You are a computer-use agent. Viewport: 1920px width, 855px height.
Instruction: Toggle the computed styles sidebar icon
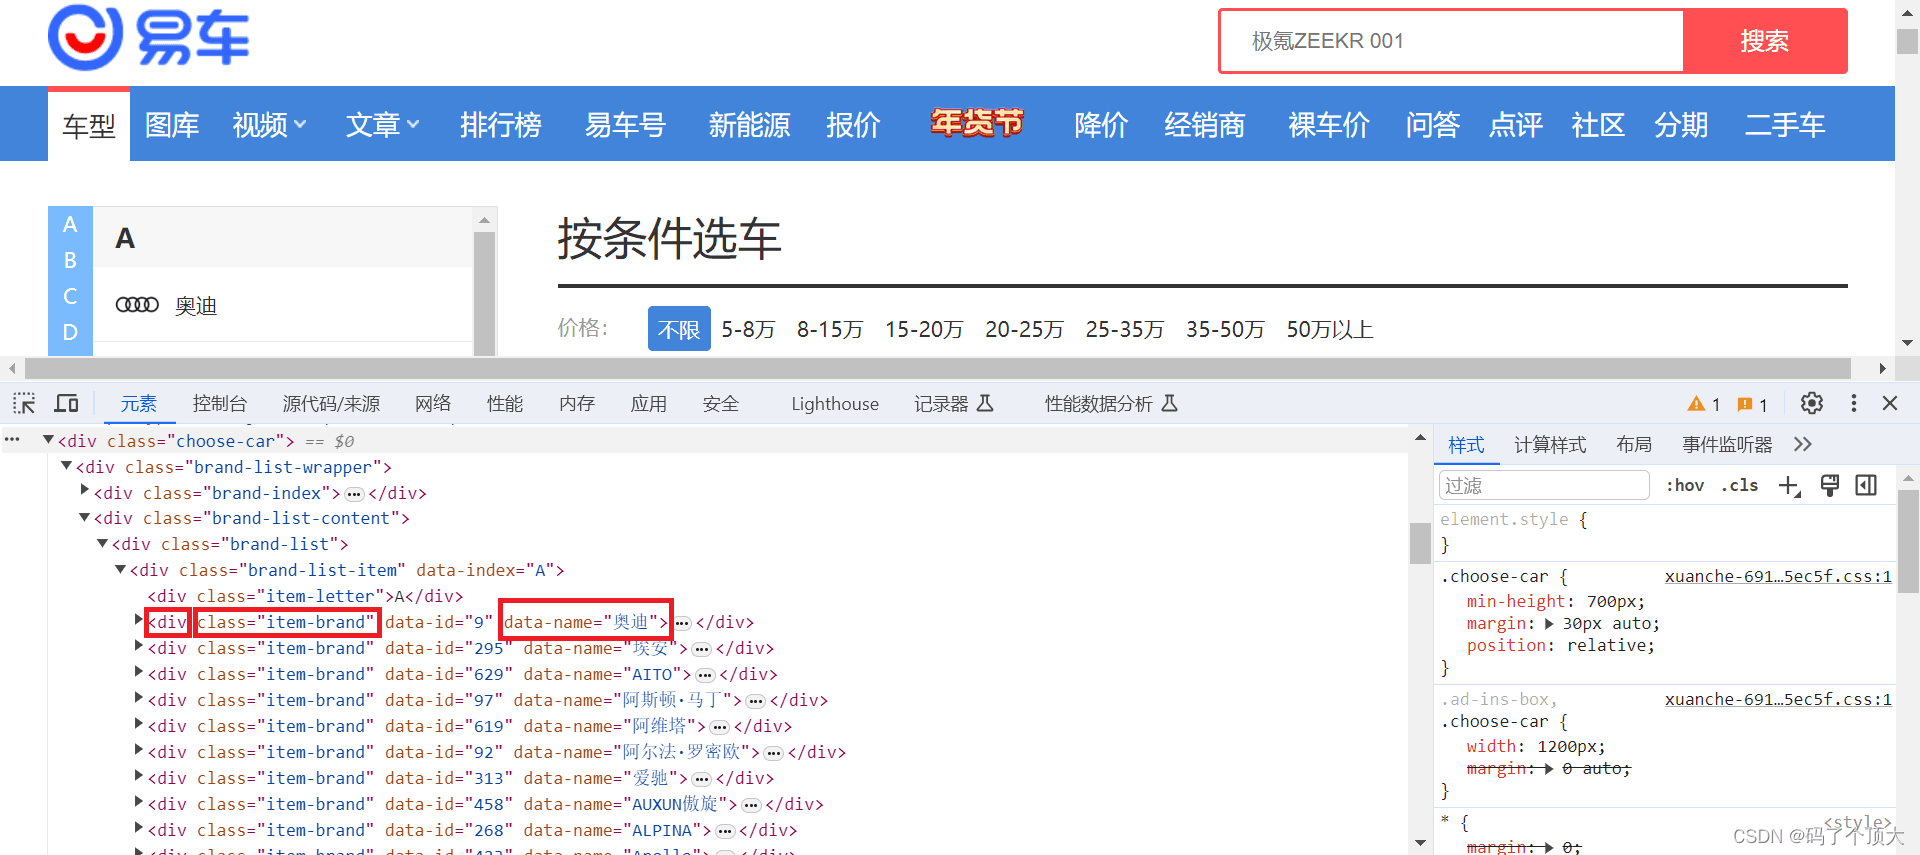tap(1866, 486)
